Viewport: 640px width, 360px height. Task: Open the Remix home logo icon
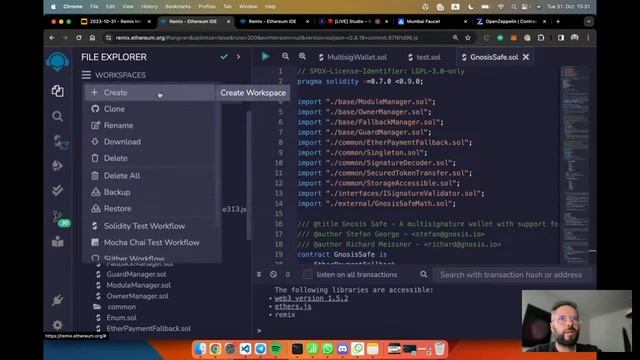58,62
